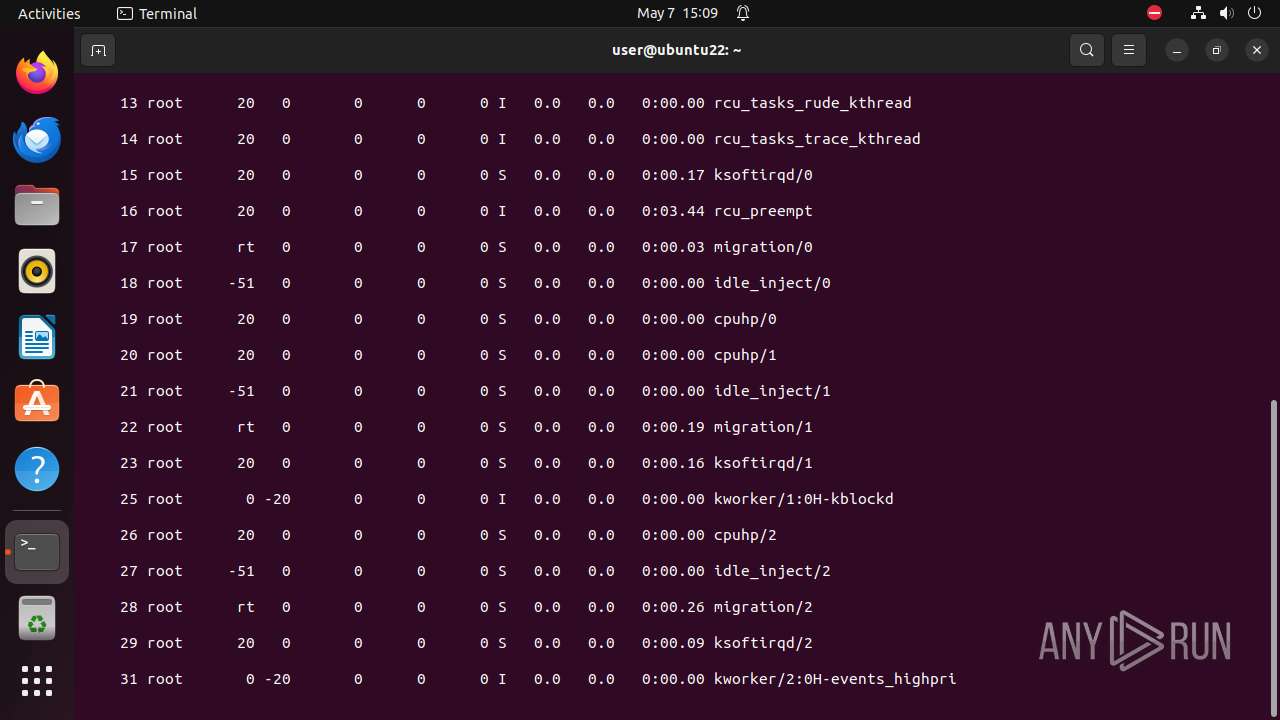Click the notification bell icon
Viewport: 1280px width, 720px height.
(x=743, y=13)
